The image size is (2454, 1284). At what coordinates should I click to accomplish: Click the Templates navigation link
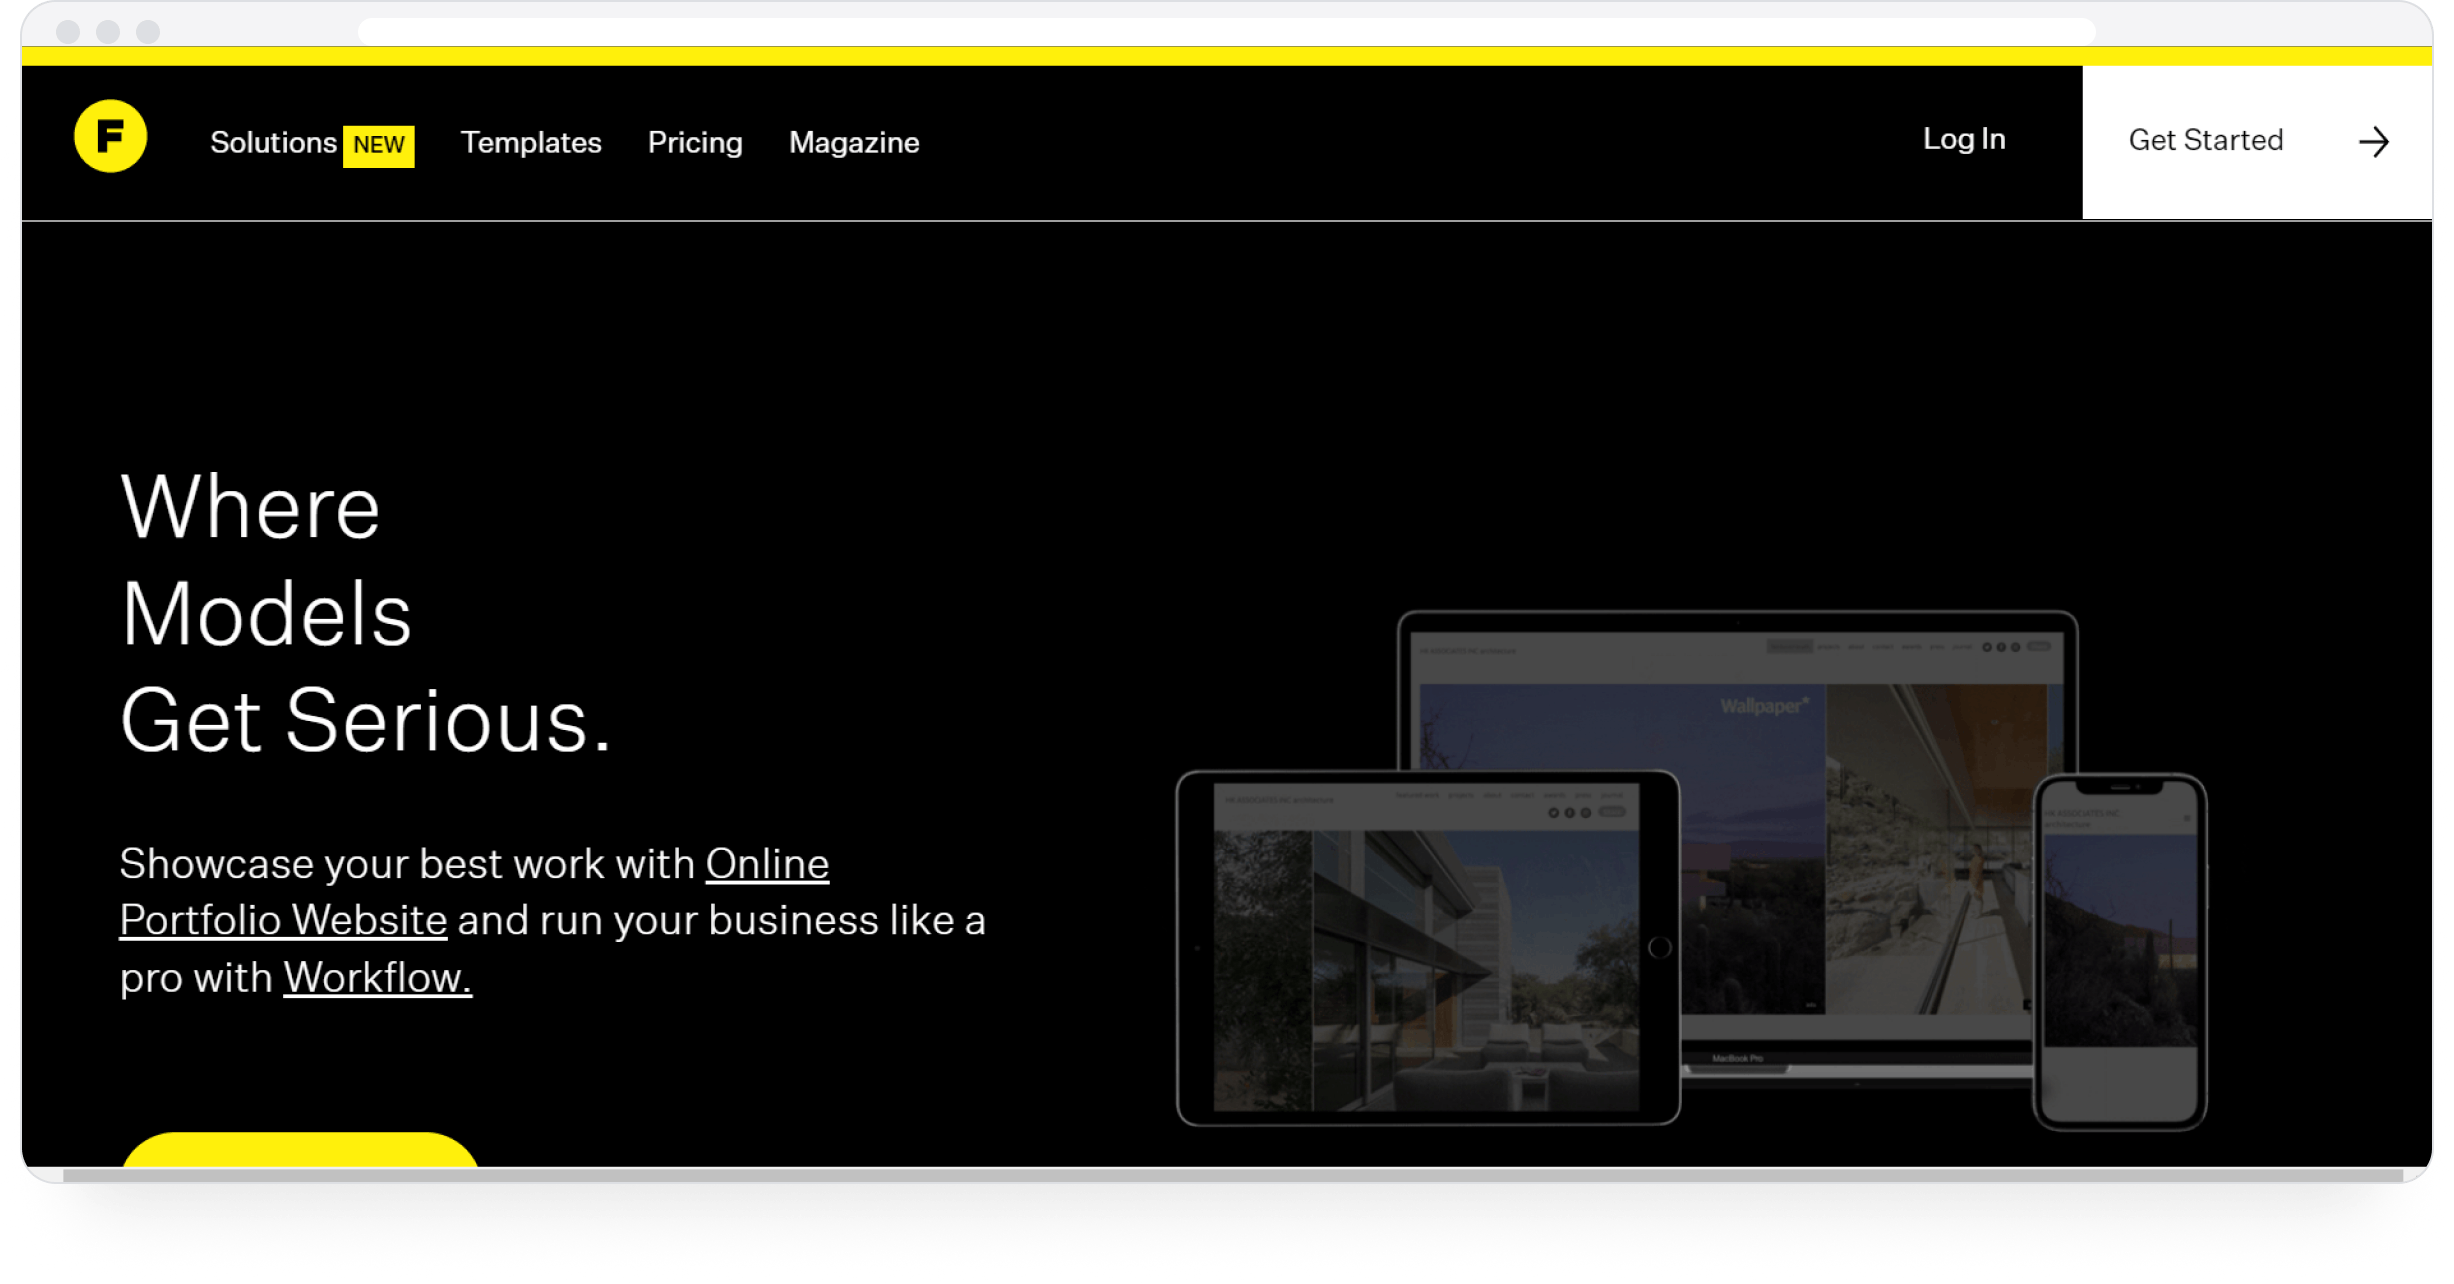(529, 141)
